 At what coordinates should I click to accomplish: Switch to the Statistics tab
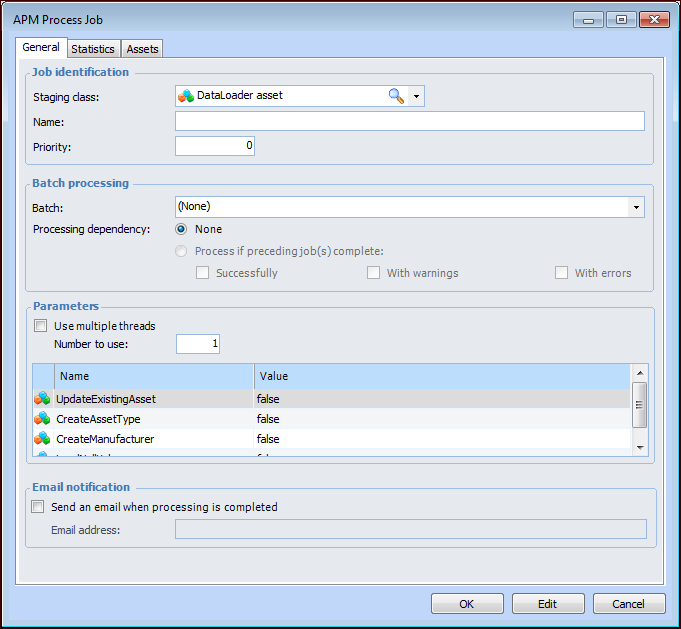click(x=93, y=49)
